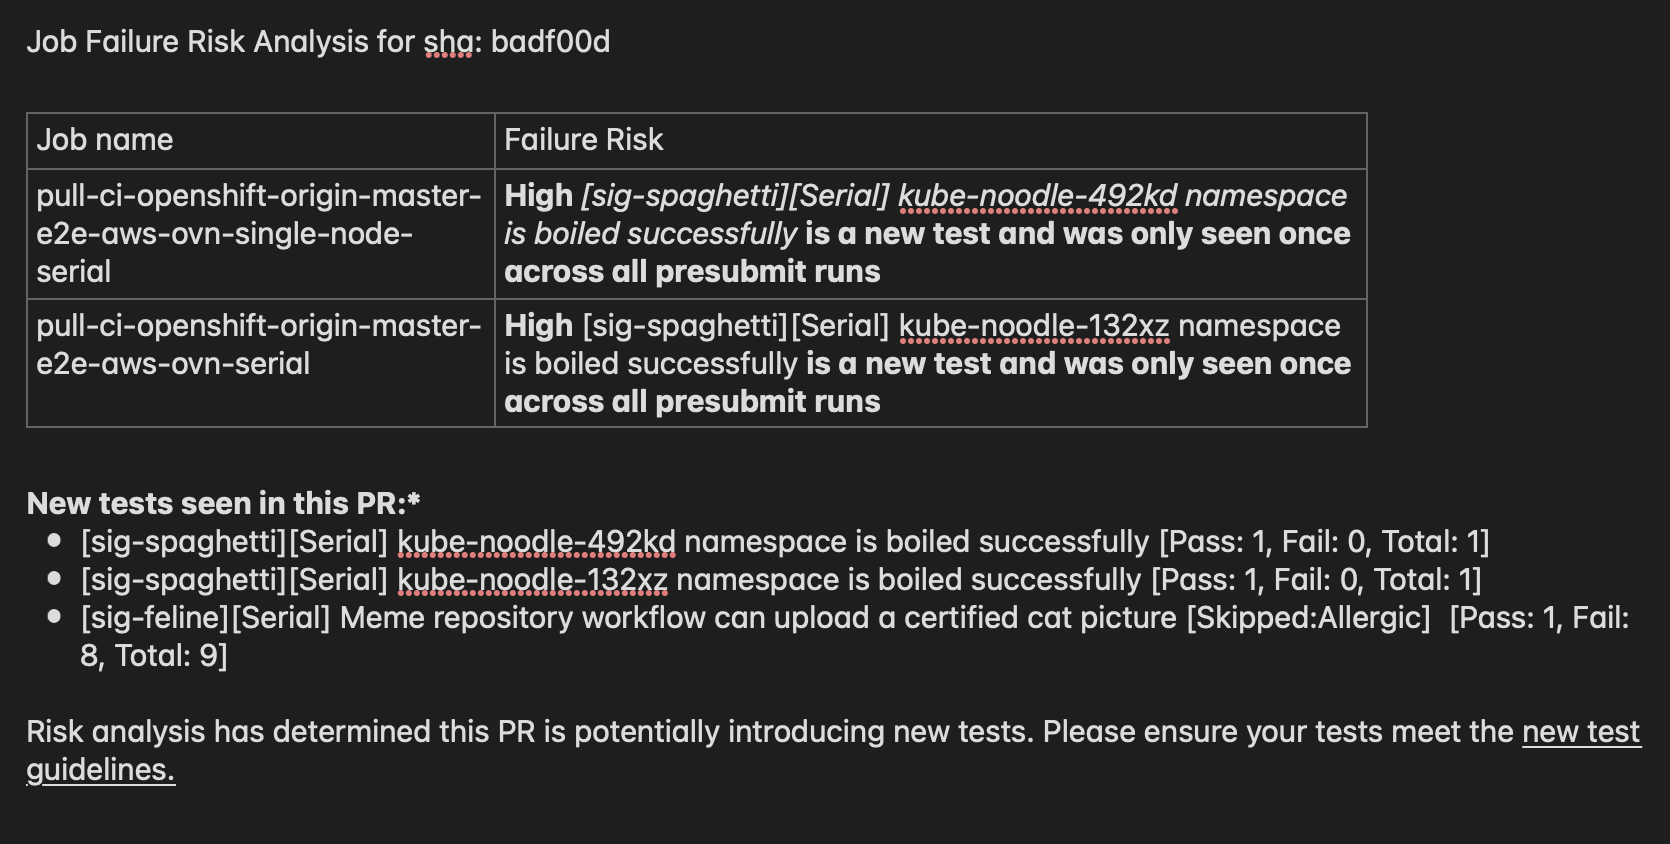
Task: Click the [Skipped:Allergic] tag text
Action: [x=1308, y=618]
